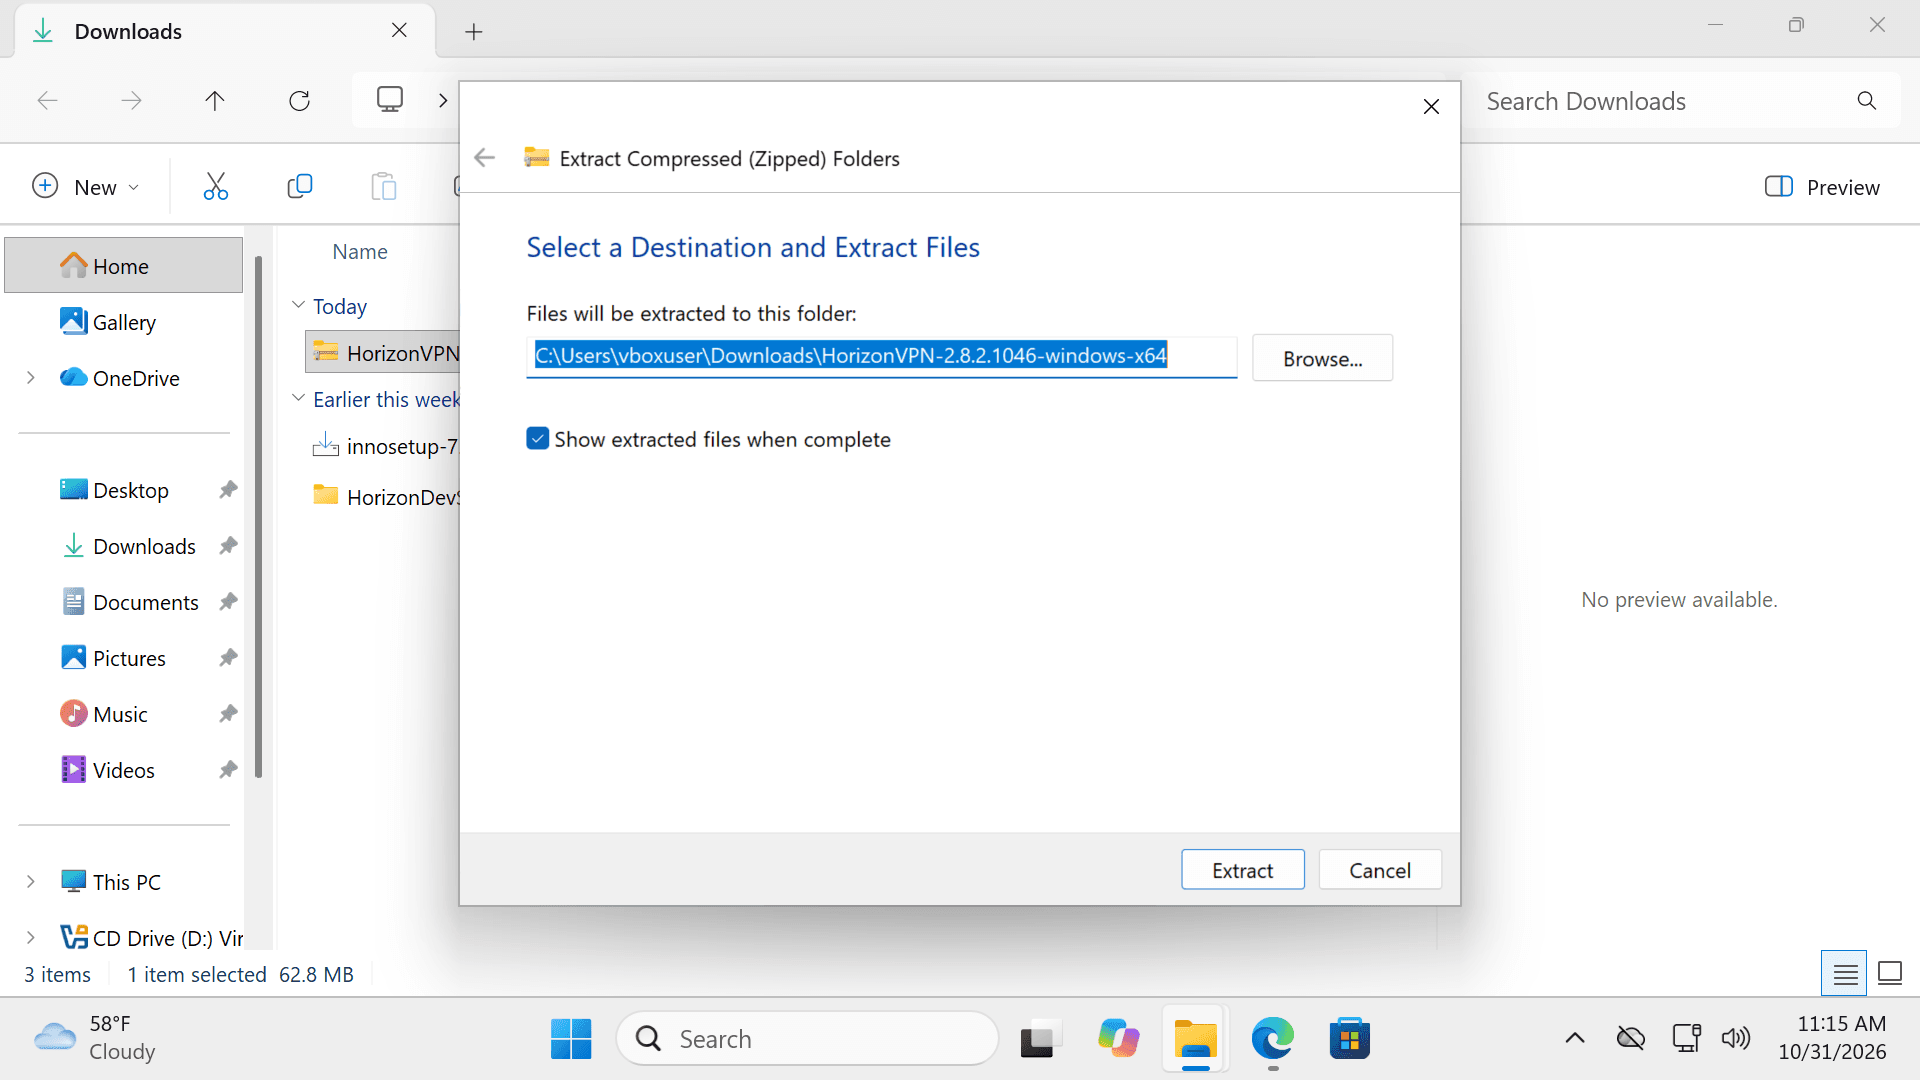This screenshot has height=1080, width=1920.
Task: Click the Name column header
Action: click(360, 252)
